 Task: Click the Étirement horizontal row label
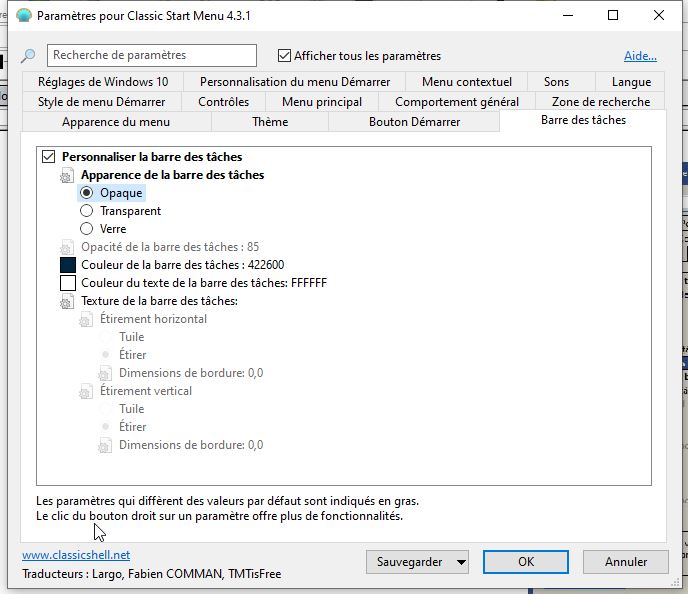click(153, 319)
